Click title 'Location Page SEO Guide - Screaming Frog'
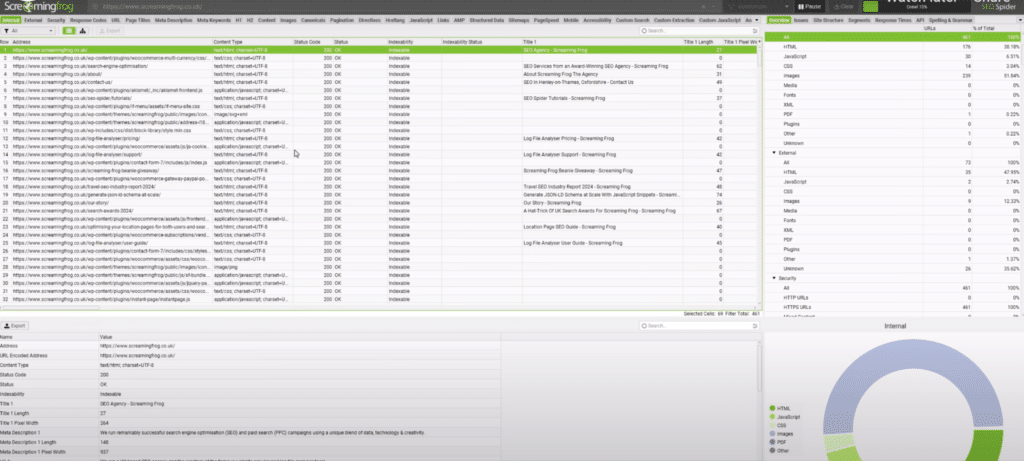 pyautogui.click(x=569, y=227)
